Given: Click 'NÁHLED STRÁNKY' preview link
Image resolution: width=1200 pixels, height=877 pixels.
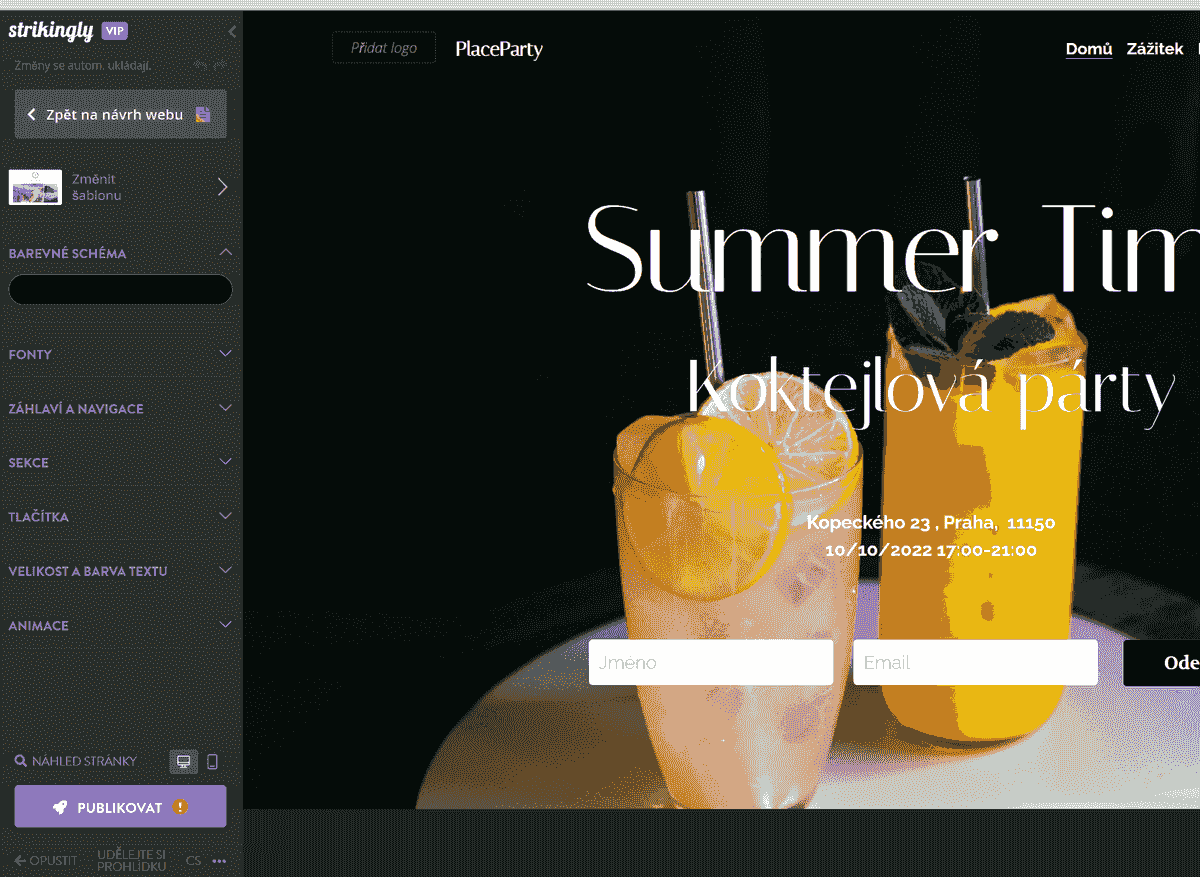Looking at the screenshot, I should [x=76, y=761].
